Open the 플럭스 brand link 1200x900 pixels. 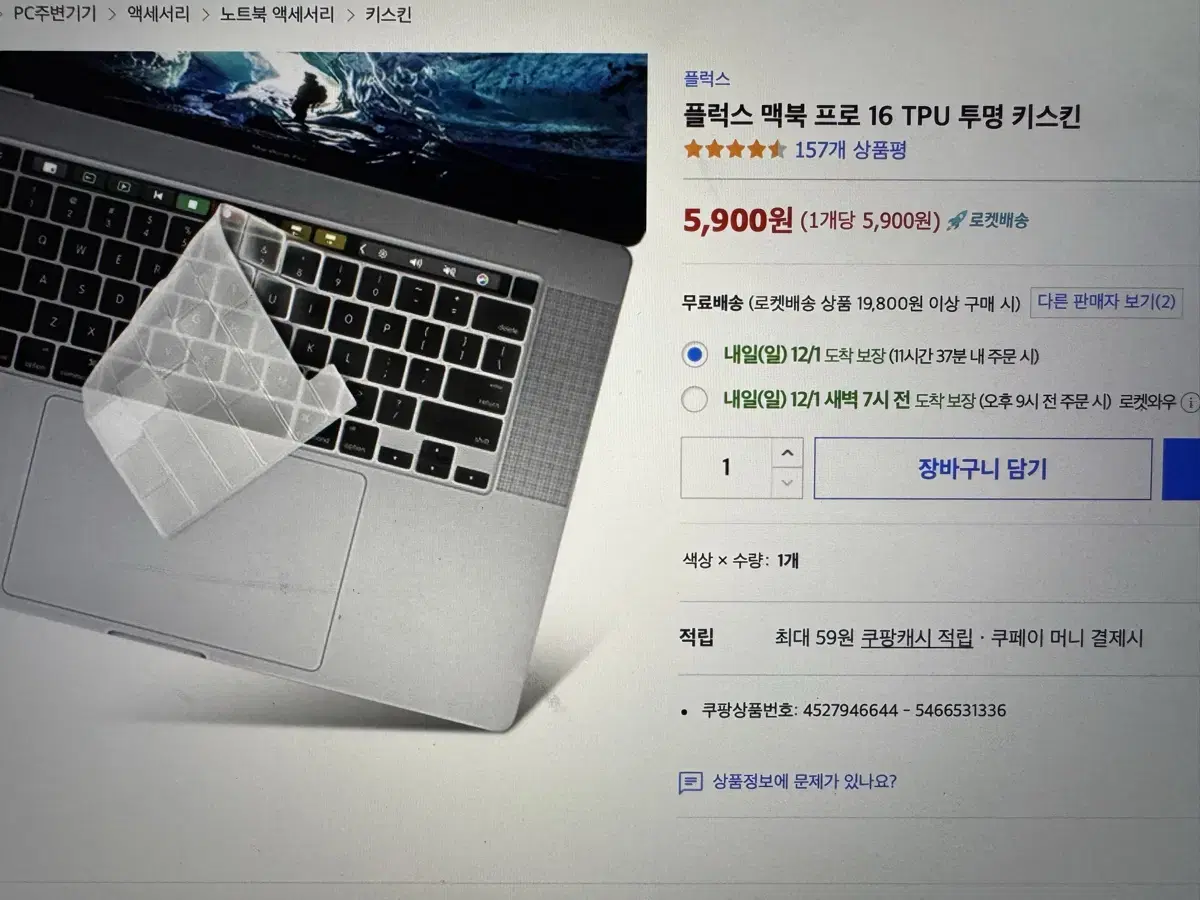click(707, 79)
